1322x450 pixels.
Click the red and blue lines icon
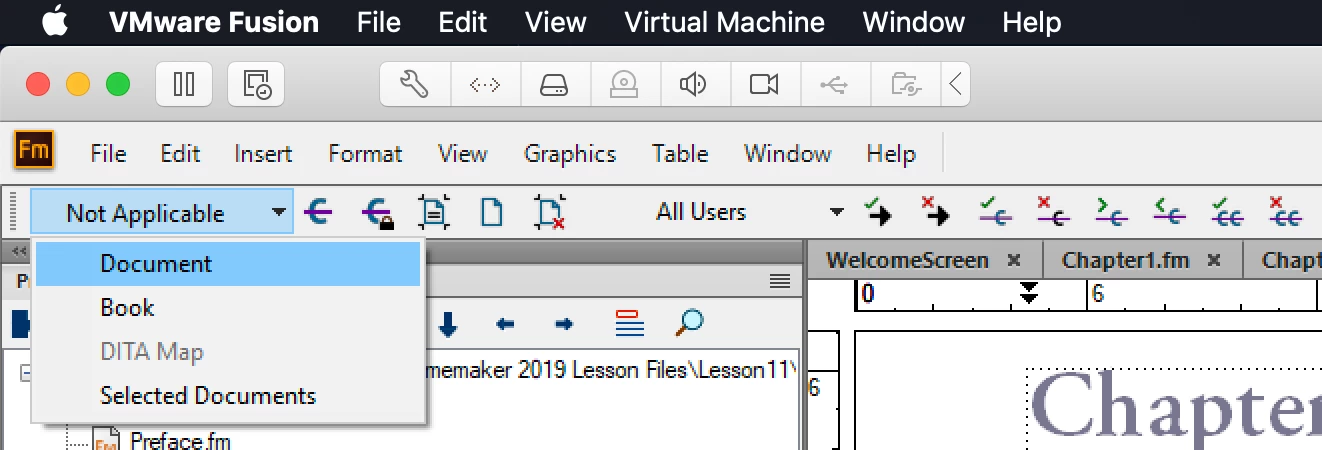click(628, 323)
